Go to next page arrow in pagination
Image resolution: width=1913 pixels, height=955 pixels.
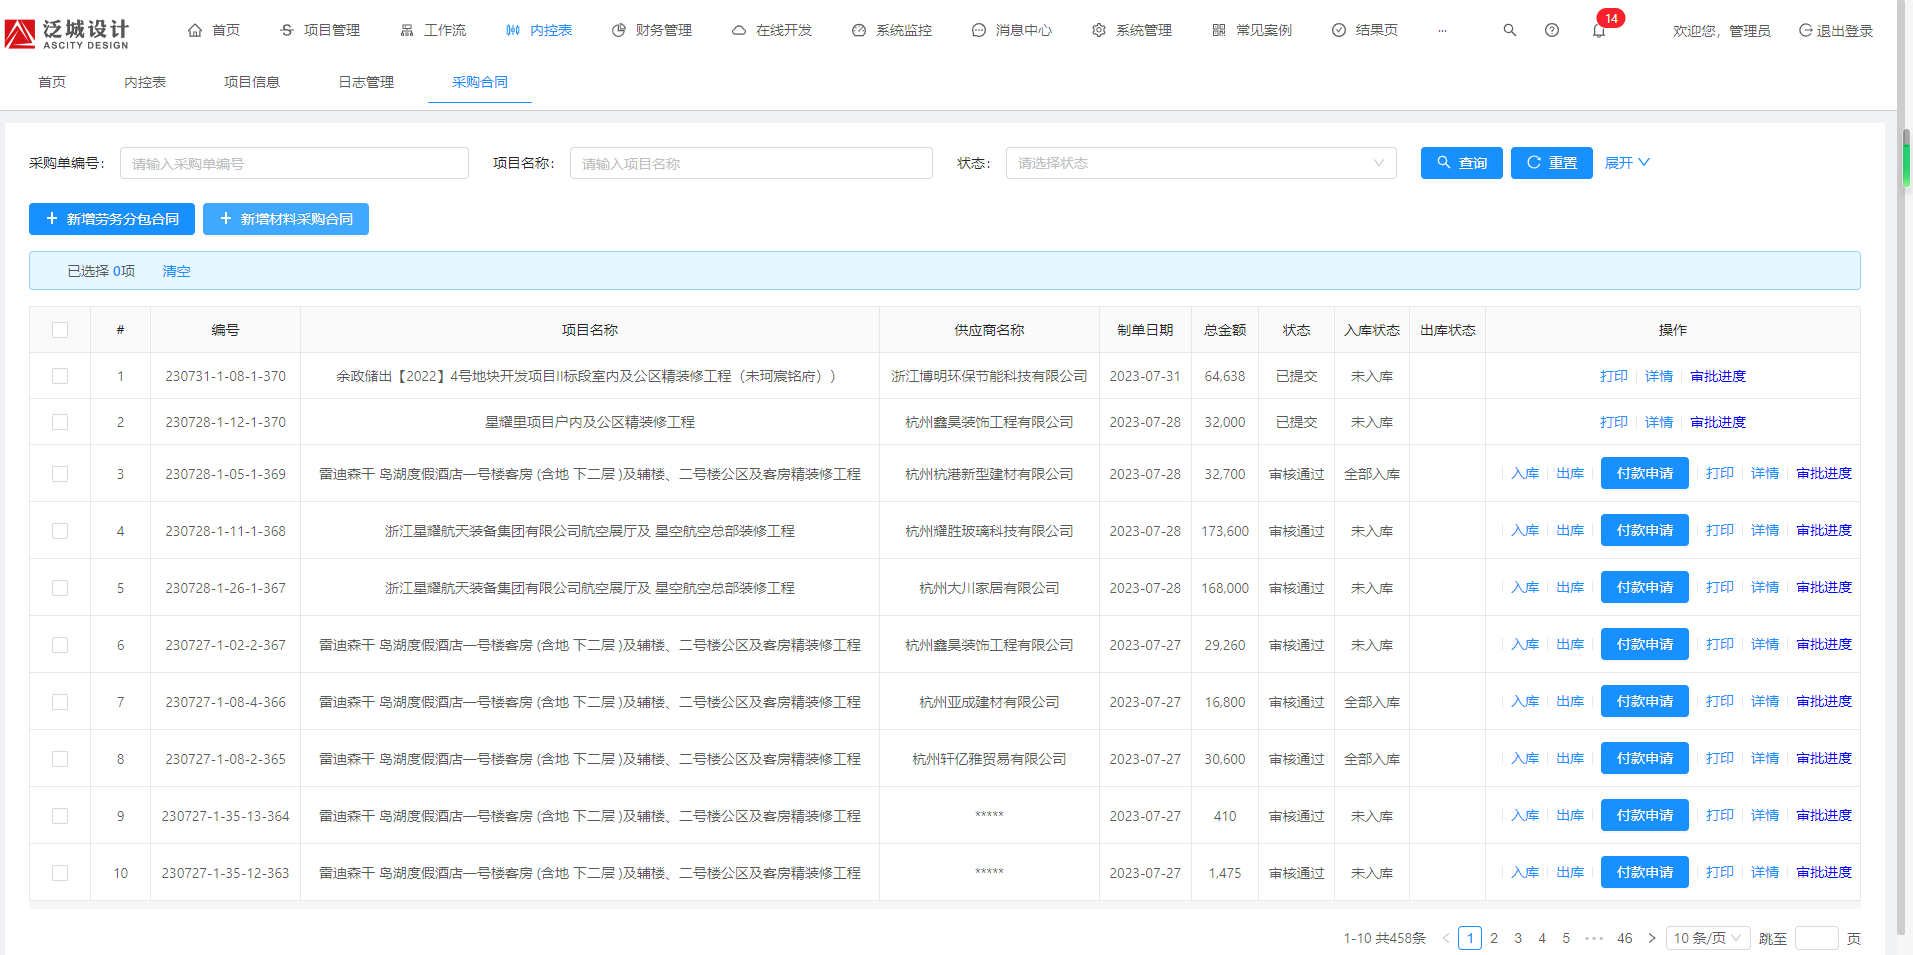(x=1652, y=938)
